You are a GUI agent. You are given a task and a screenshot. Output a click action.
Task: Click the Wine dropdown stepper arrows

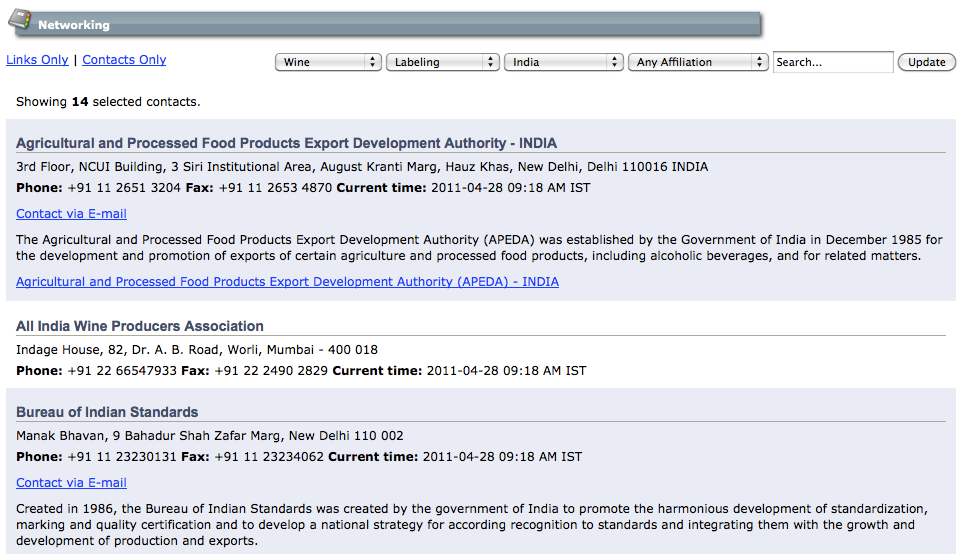(372, 62)
